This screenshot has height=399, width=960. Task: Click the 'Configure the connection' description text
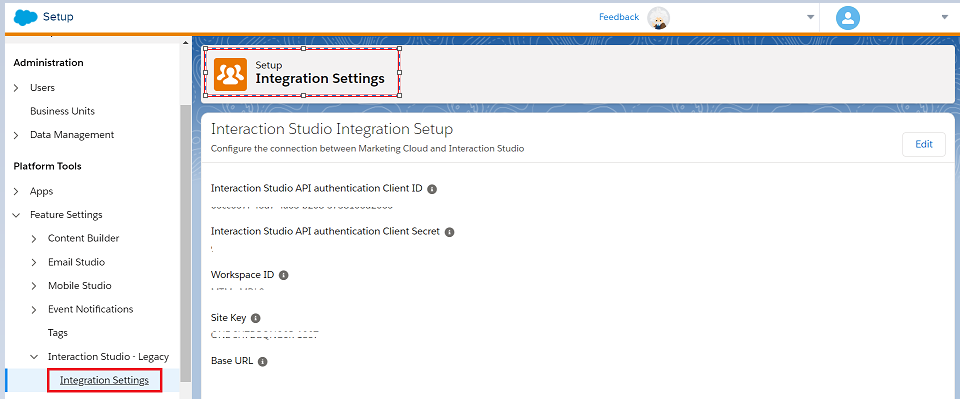click(367, 149)
